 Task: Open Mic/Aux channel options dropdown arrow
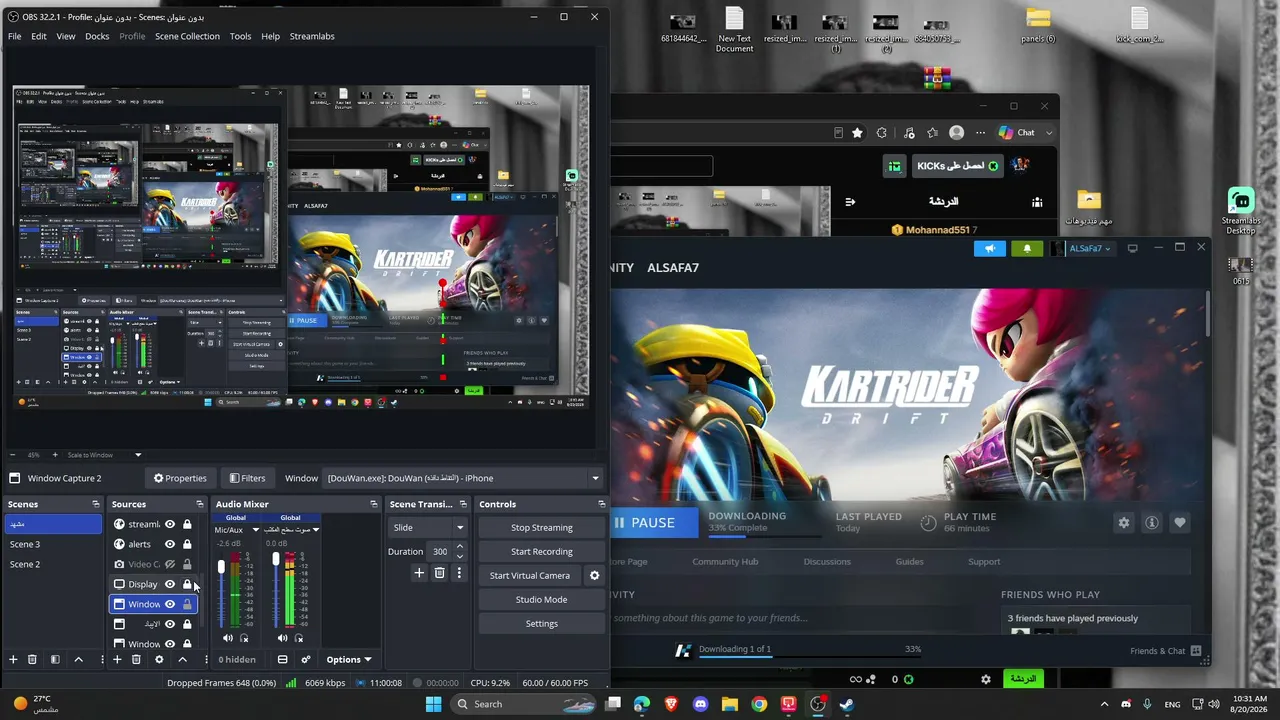pyautogui.click(x=255, y=530)
